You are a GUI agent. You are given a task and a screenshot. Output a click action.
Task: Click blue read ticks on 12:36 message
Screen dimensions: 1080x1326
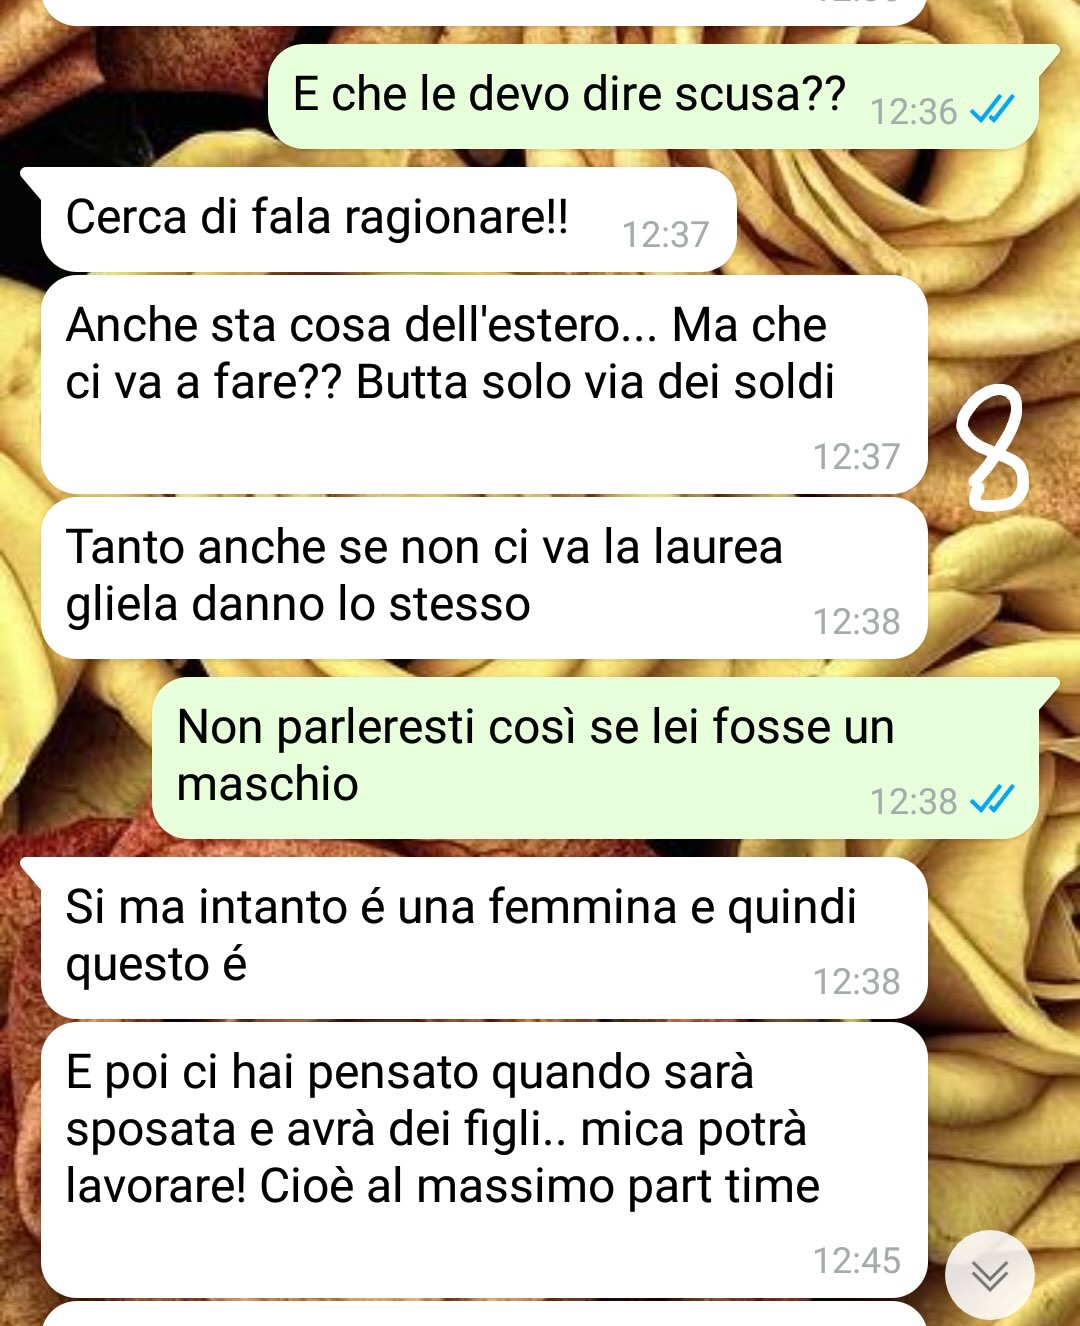click(x=993, y=110)
